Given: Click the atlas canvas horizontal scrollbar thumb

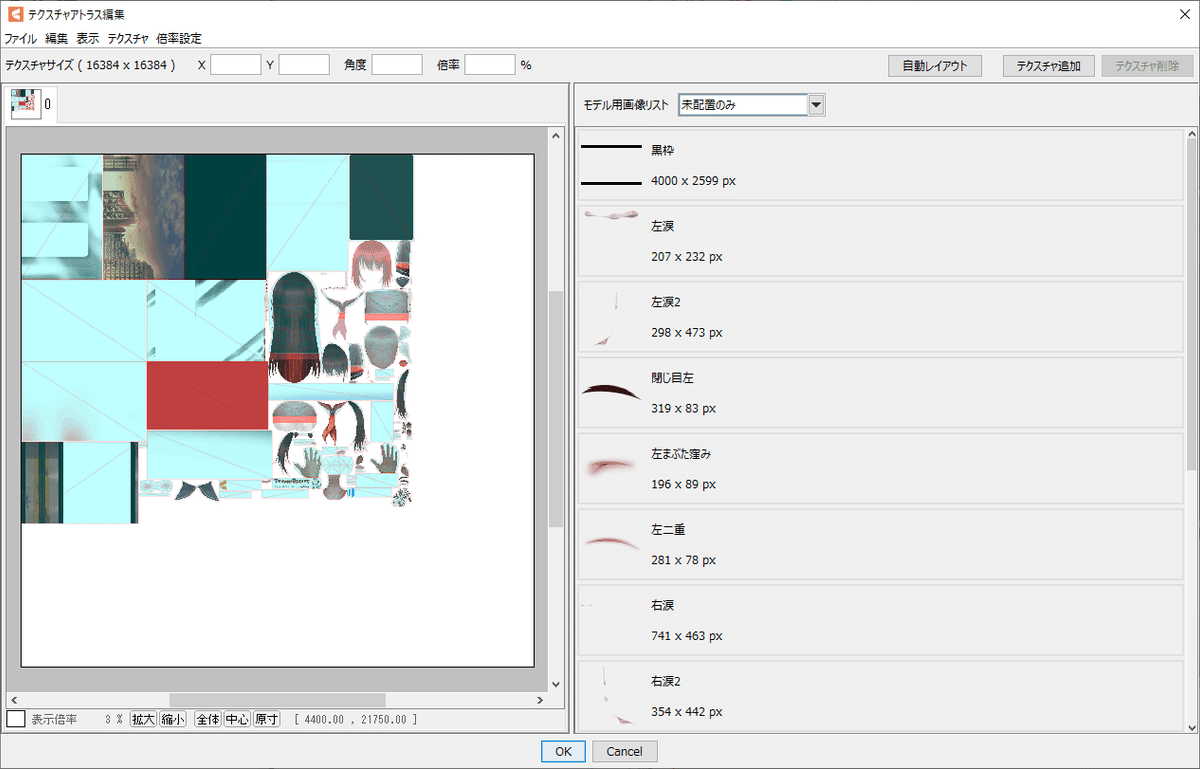Looking at the screenshot, I should click(277, 699).
